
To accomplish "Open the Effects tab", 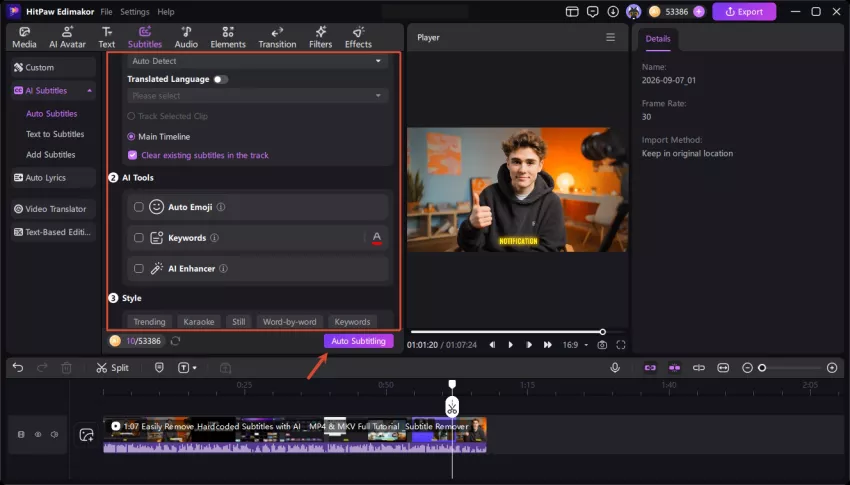I will click(x=358, y=37).
